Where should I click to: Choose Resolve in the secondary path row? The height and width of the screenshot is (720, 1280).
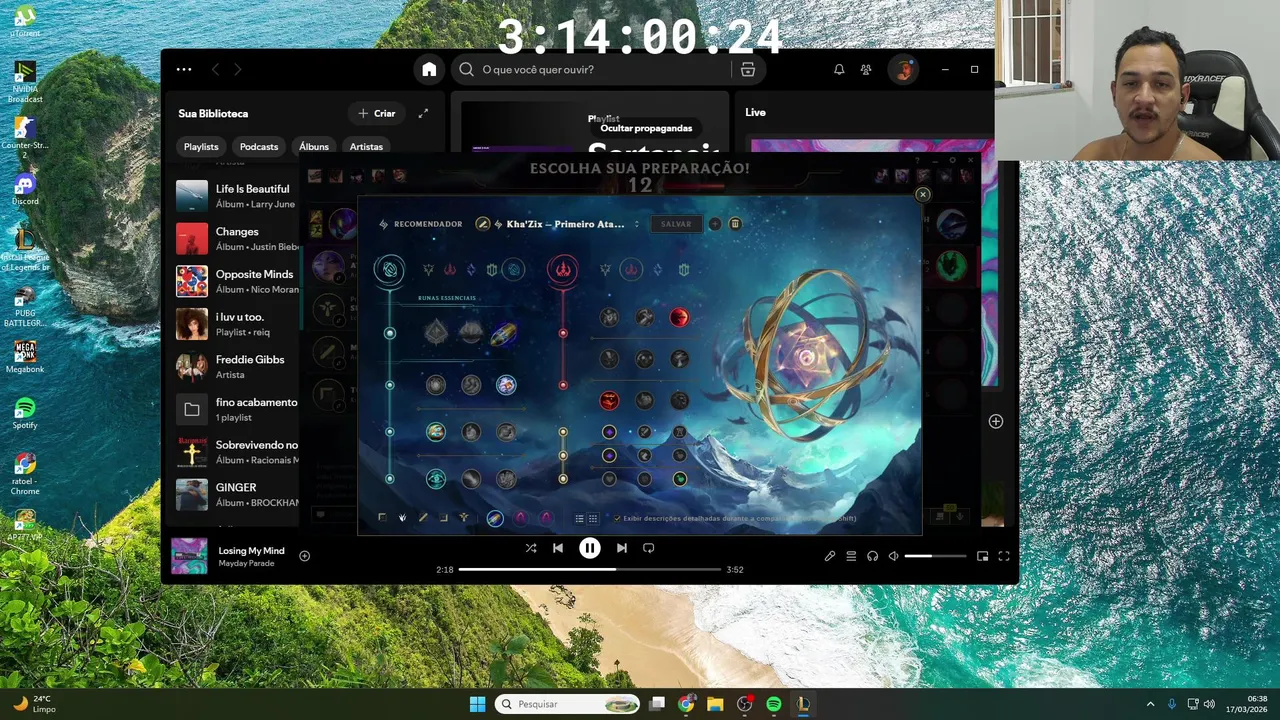pyautogui.click(x=684, y=269)
